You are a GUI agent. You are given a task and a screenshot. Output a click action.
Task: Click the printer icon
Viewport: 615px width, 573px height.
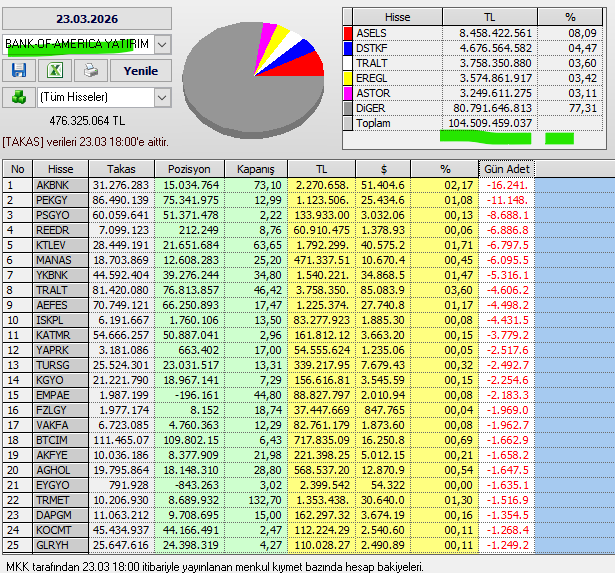pyautogui.click(x=91, y=71)
